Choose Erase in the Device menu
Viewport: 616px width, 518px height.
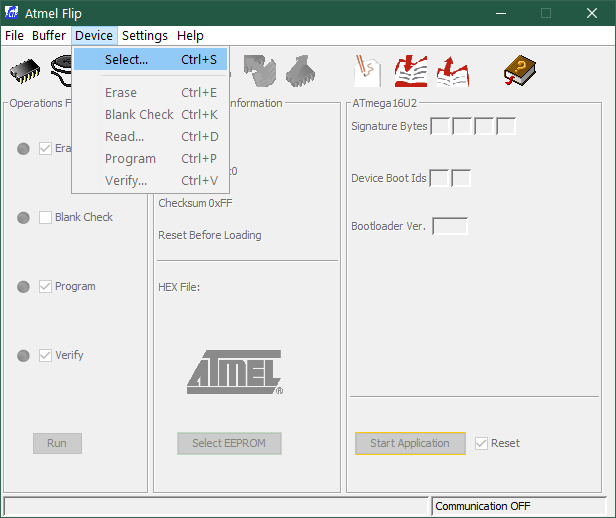click(150, 93)
